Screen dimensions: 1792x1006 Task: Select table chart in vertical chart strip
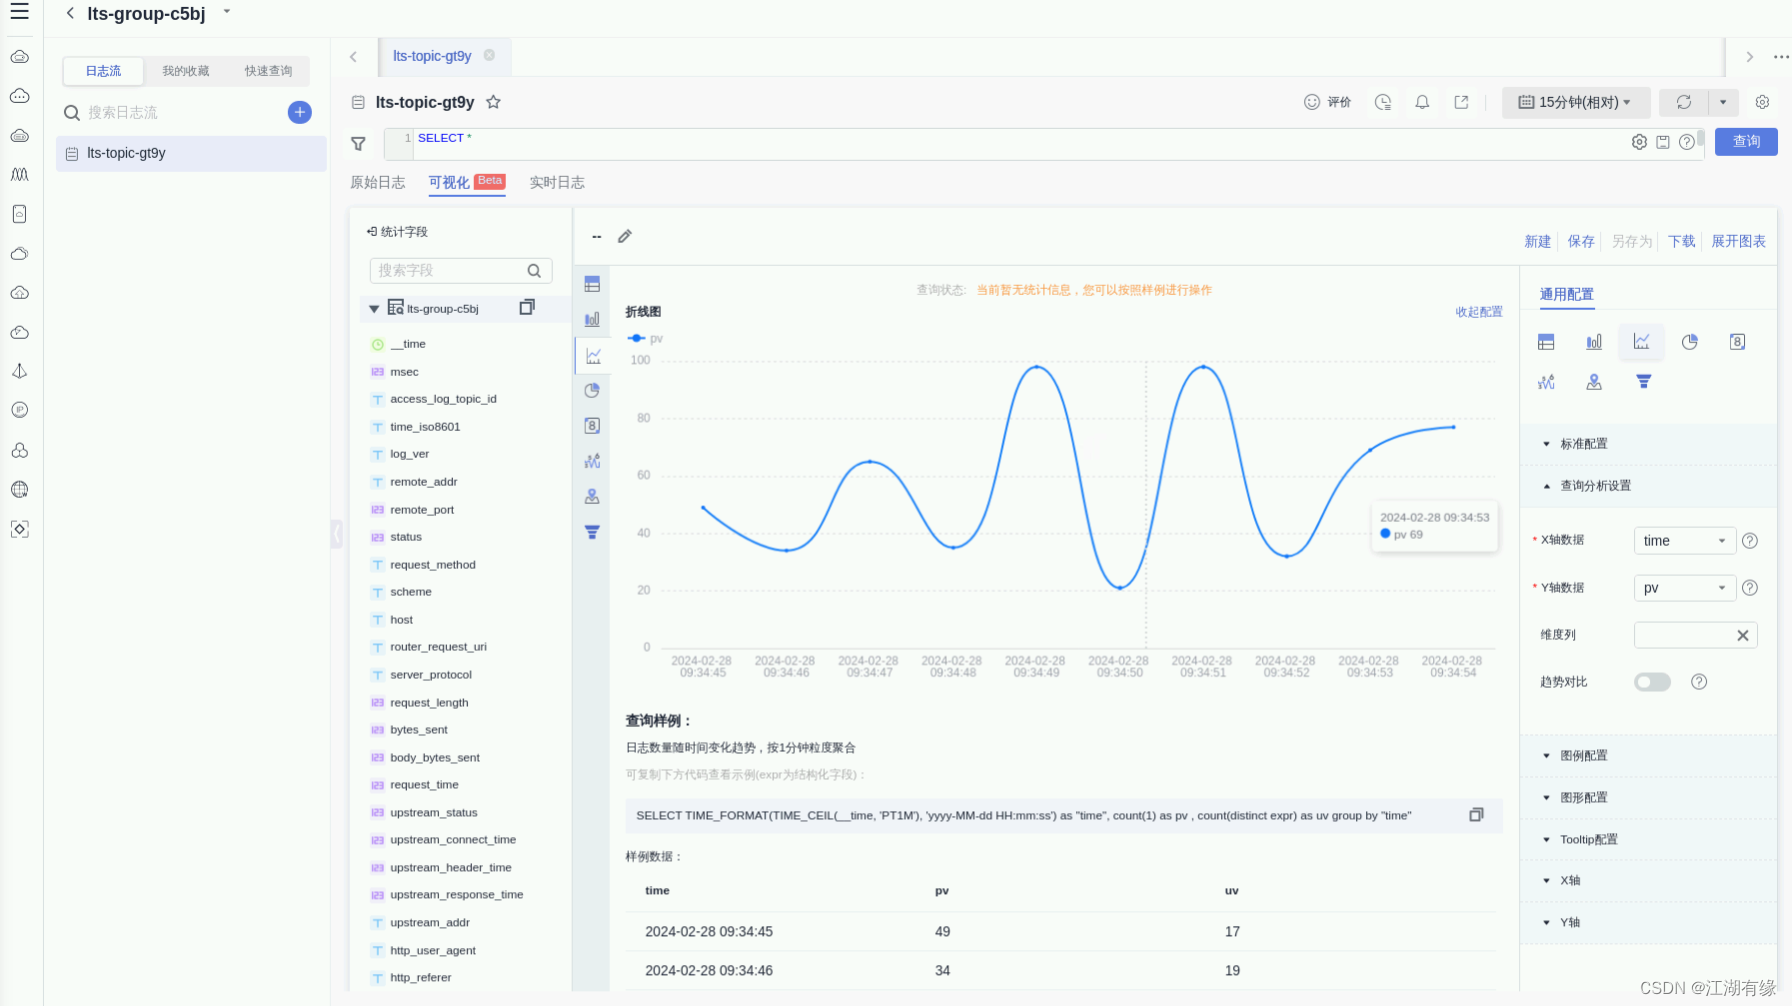(592, 285)
